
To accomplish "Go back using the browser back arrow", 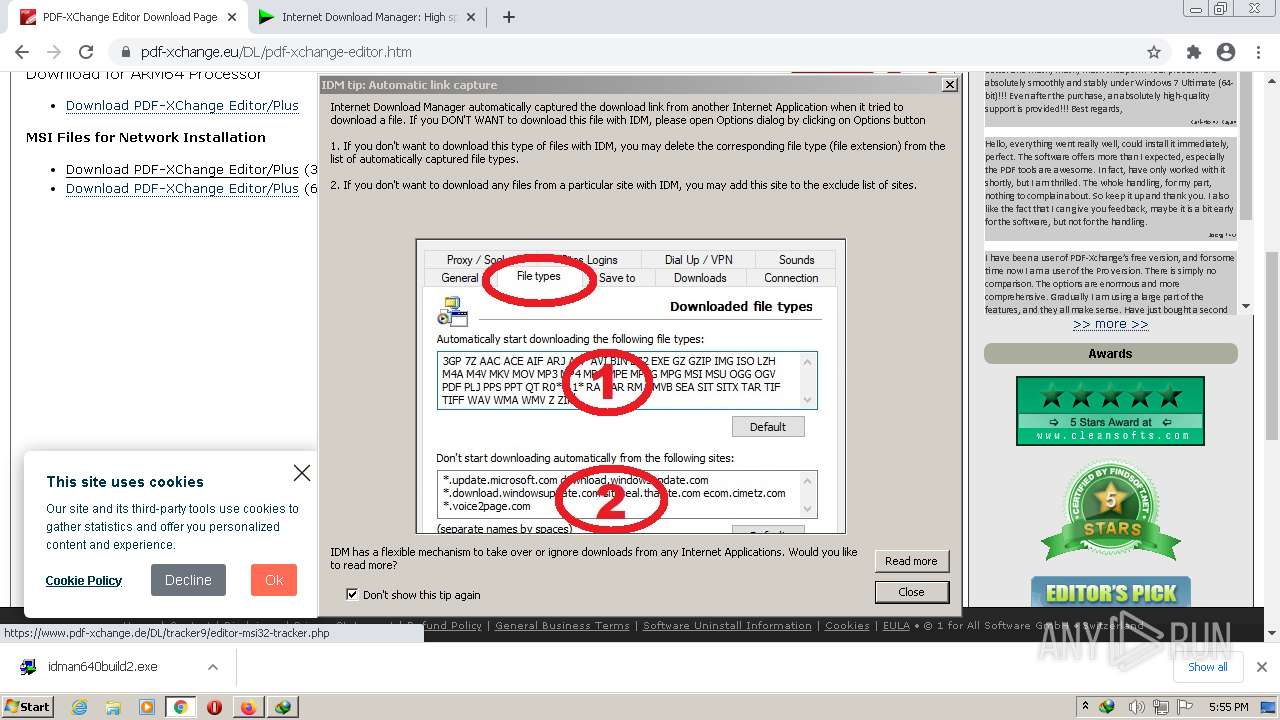I will click(x=22, y=52).
